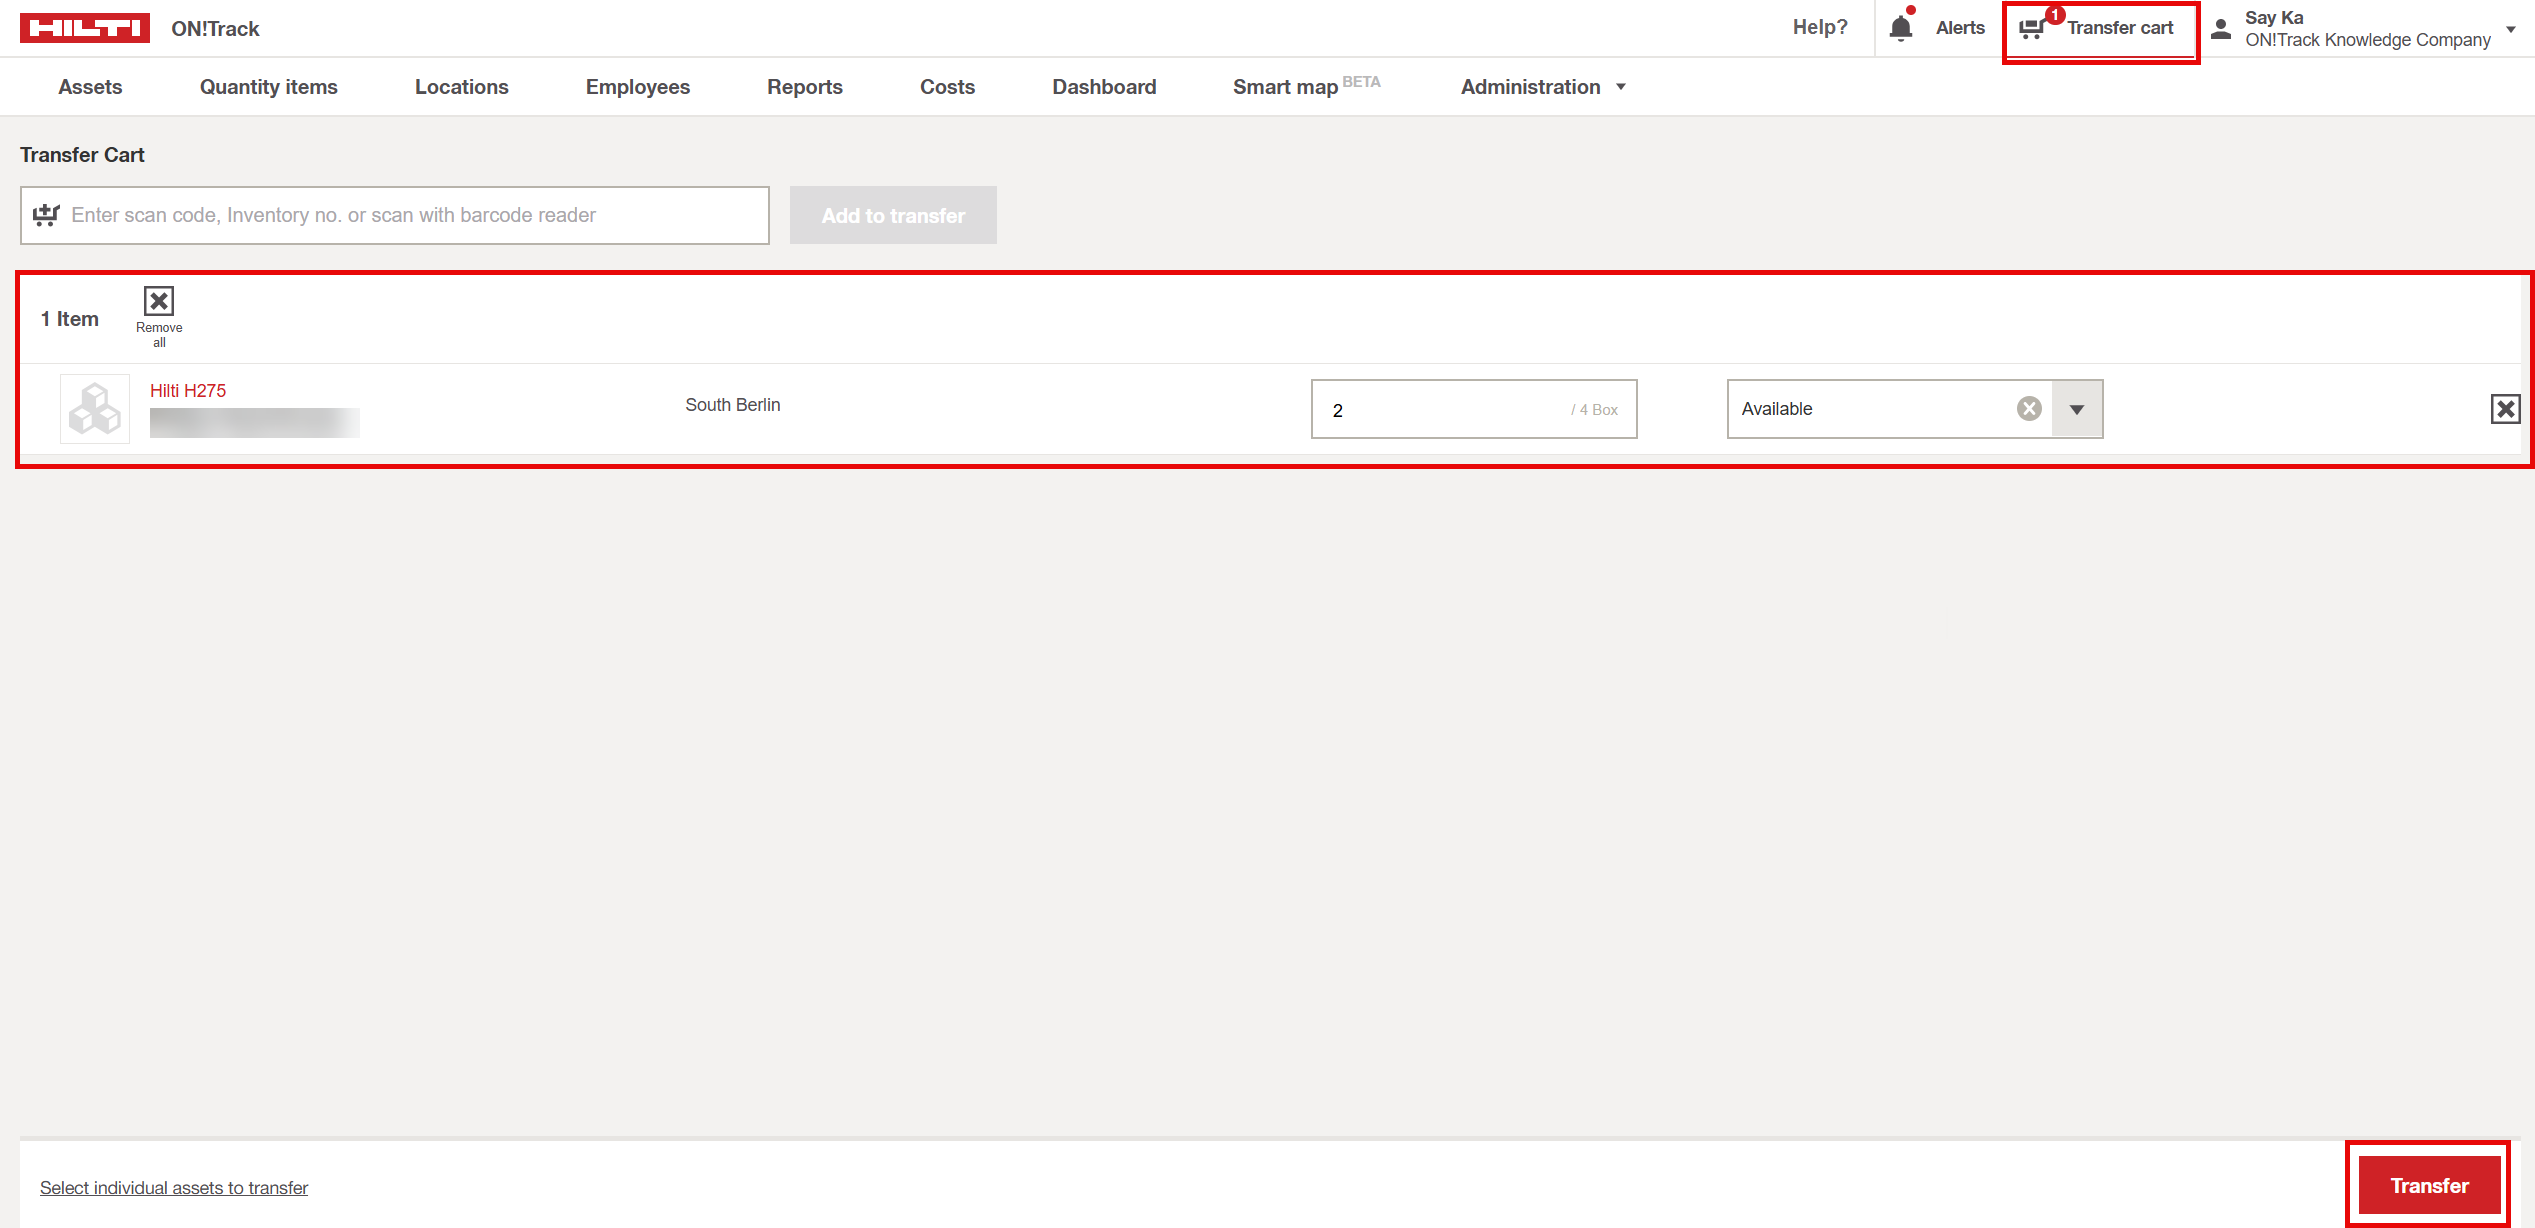Click the barcode scan cart icon
The height and width of the screenshot is (1228, 2535).
[x=47, y=215]
